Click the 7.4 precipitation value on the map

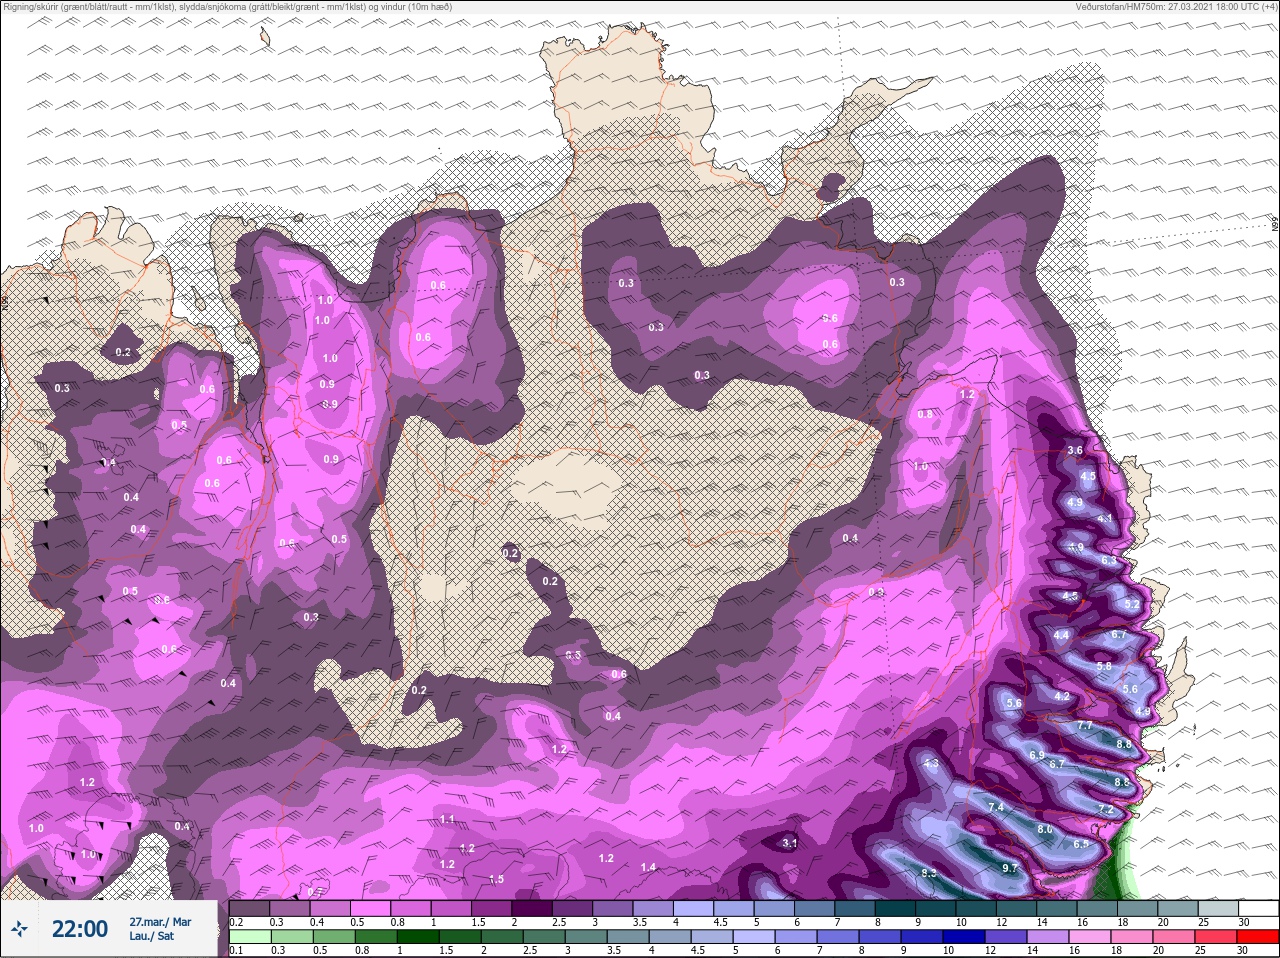[995, 807]
